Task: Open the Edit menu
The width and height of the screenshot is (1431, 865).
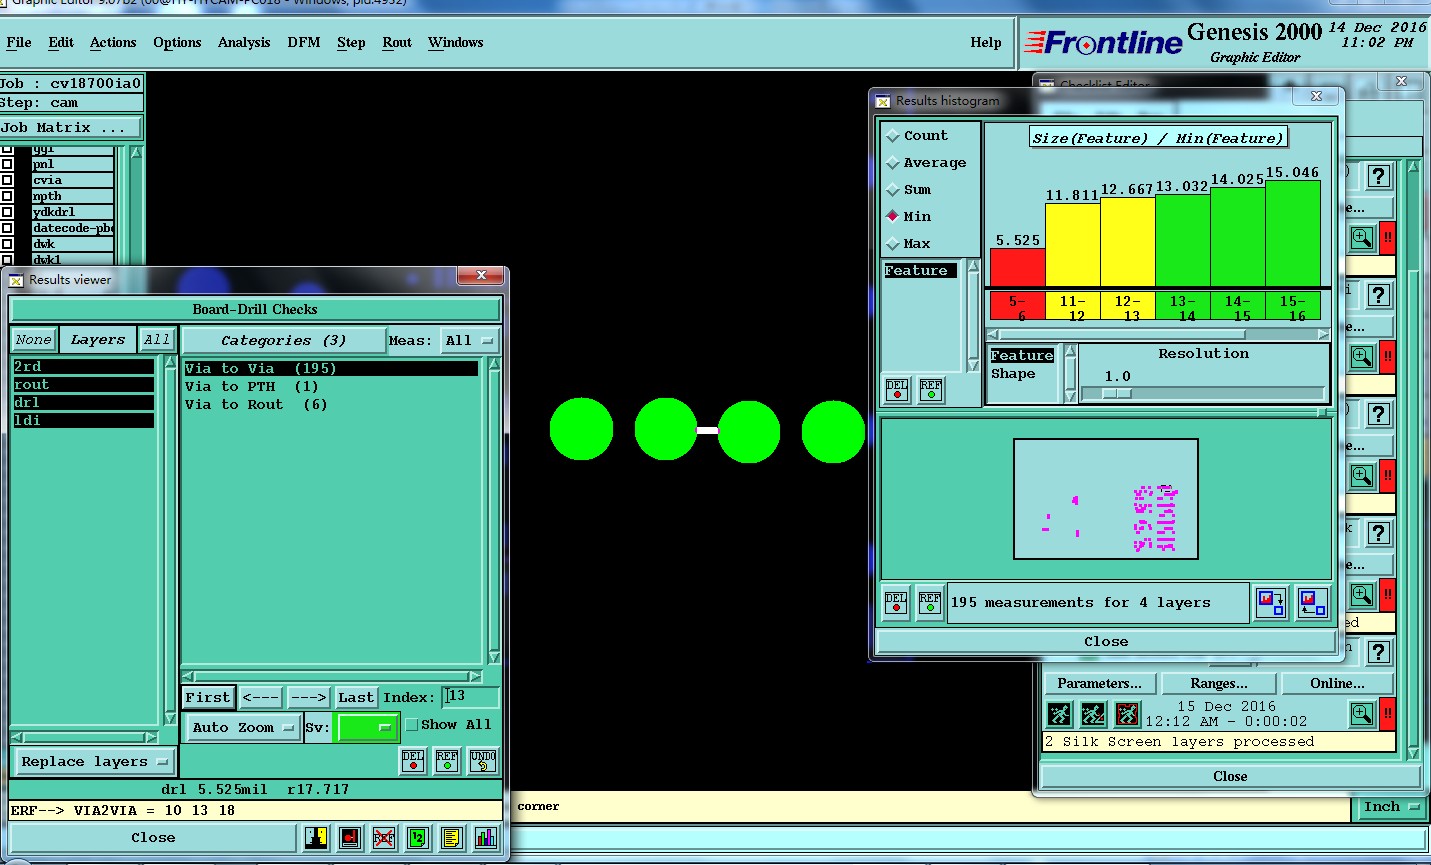Action: (x=61, y=43)
